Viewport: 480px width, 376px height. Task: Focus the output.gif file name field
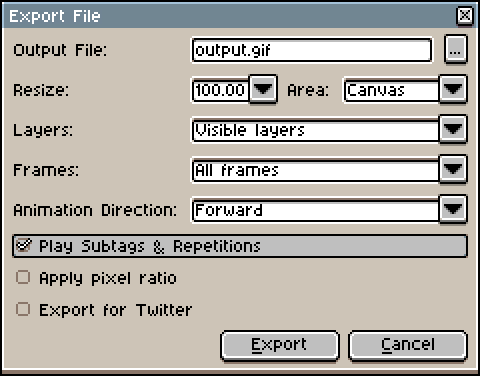pos(312,50)
